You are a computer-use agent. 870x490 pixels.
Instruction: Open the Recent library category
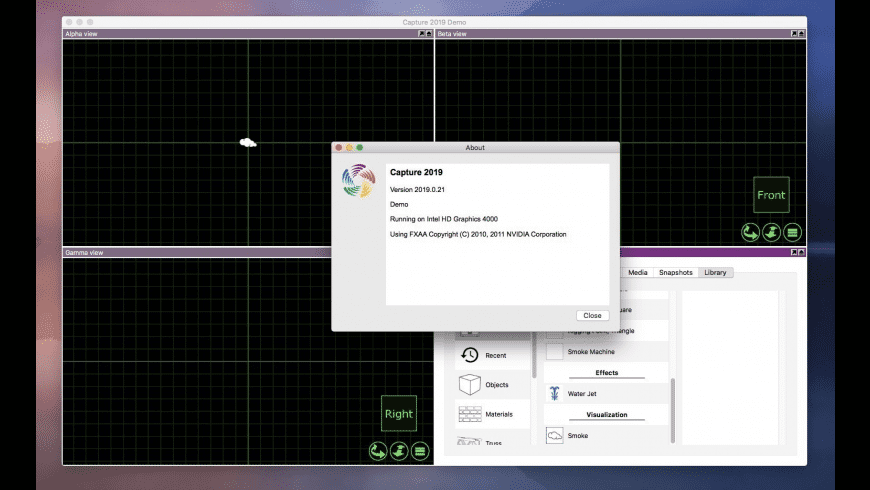493,355
